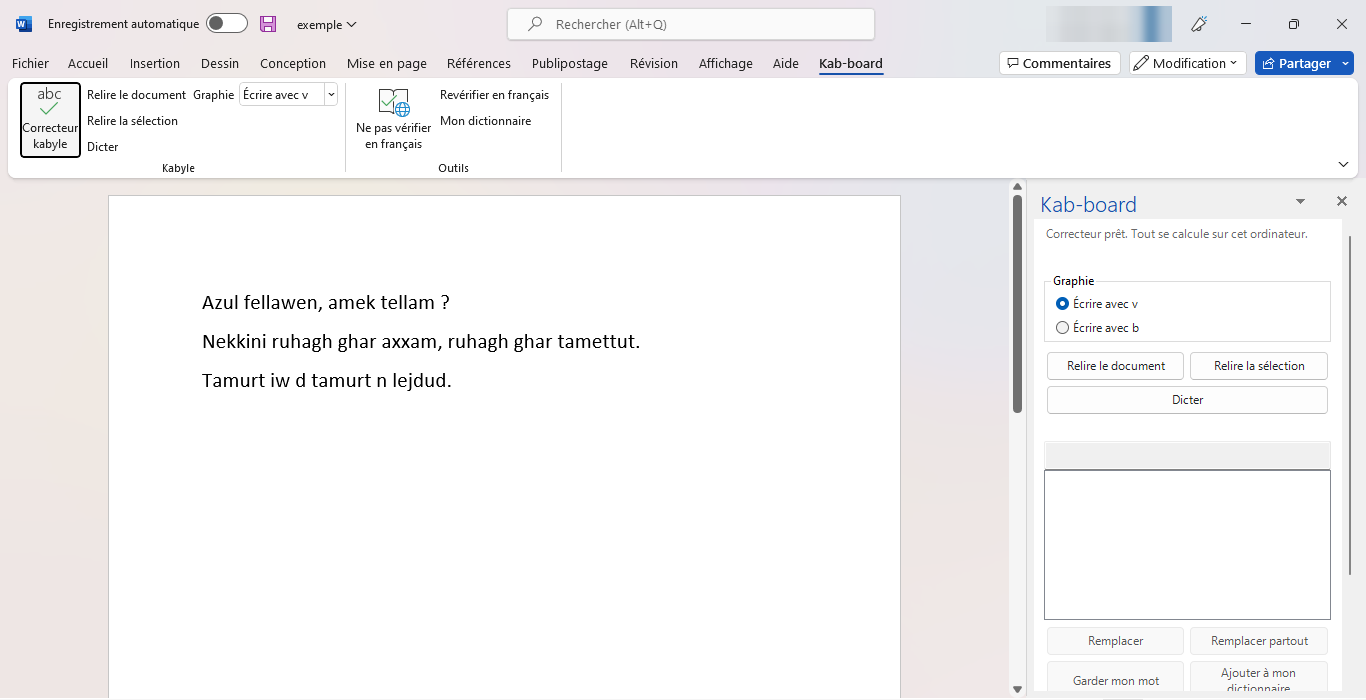Open the Kab-board pane options arrow
The width and height of the screenshot is (1366, 700).
tap(1300, 201)
